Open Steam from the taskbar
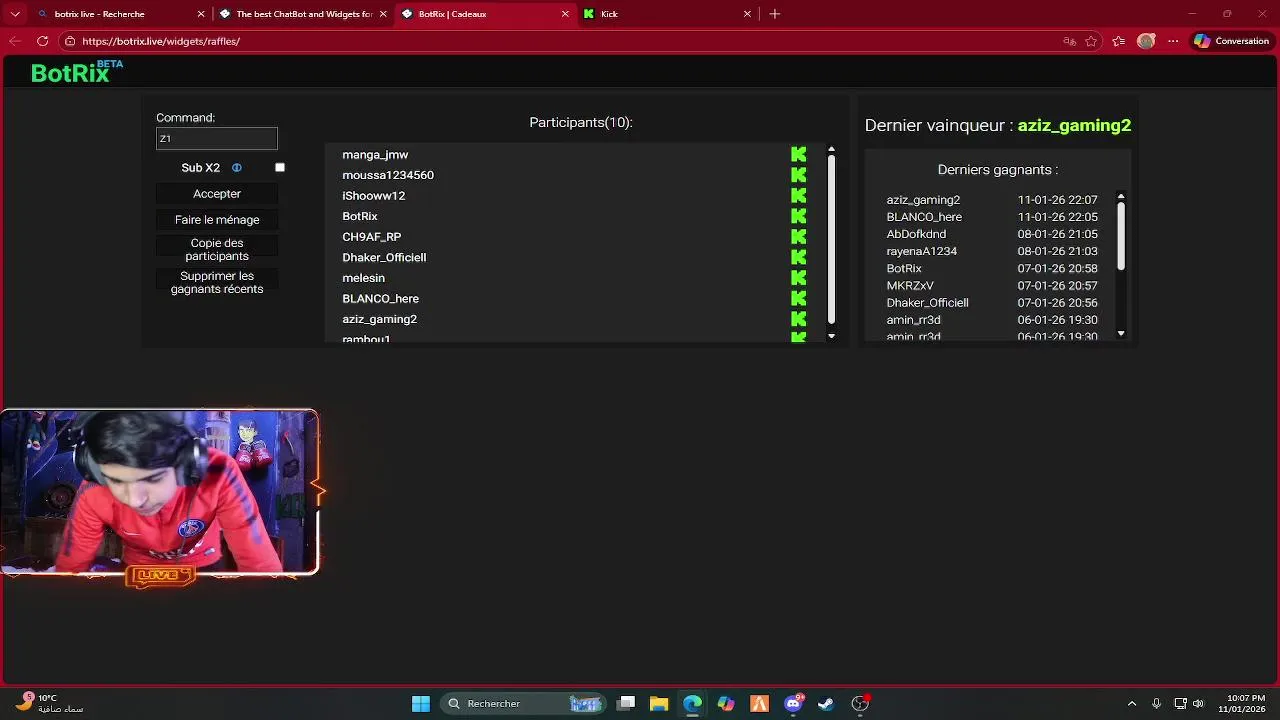This screenshot has width=1280, height=720. (826, 704)
